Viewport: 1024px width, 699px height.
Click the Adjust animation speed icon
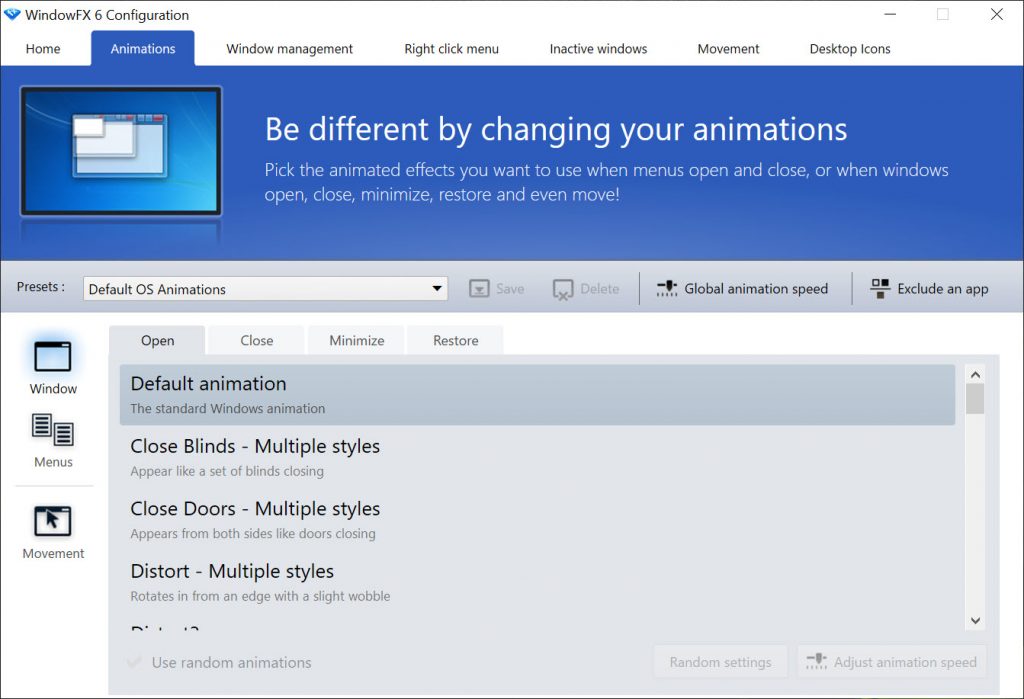click(816, 662)
